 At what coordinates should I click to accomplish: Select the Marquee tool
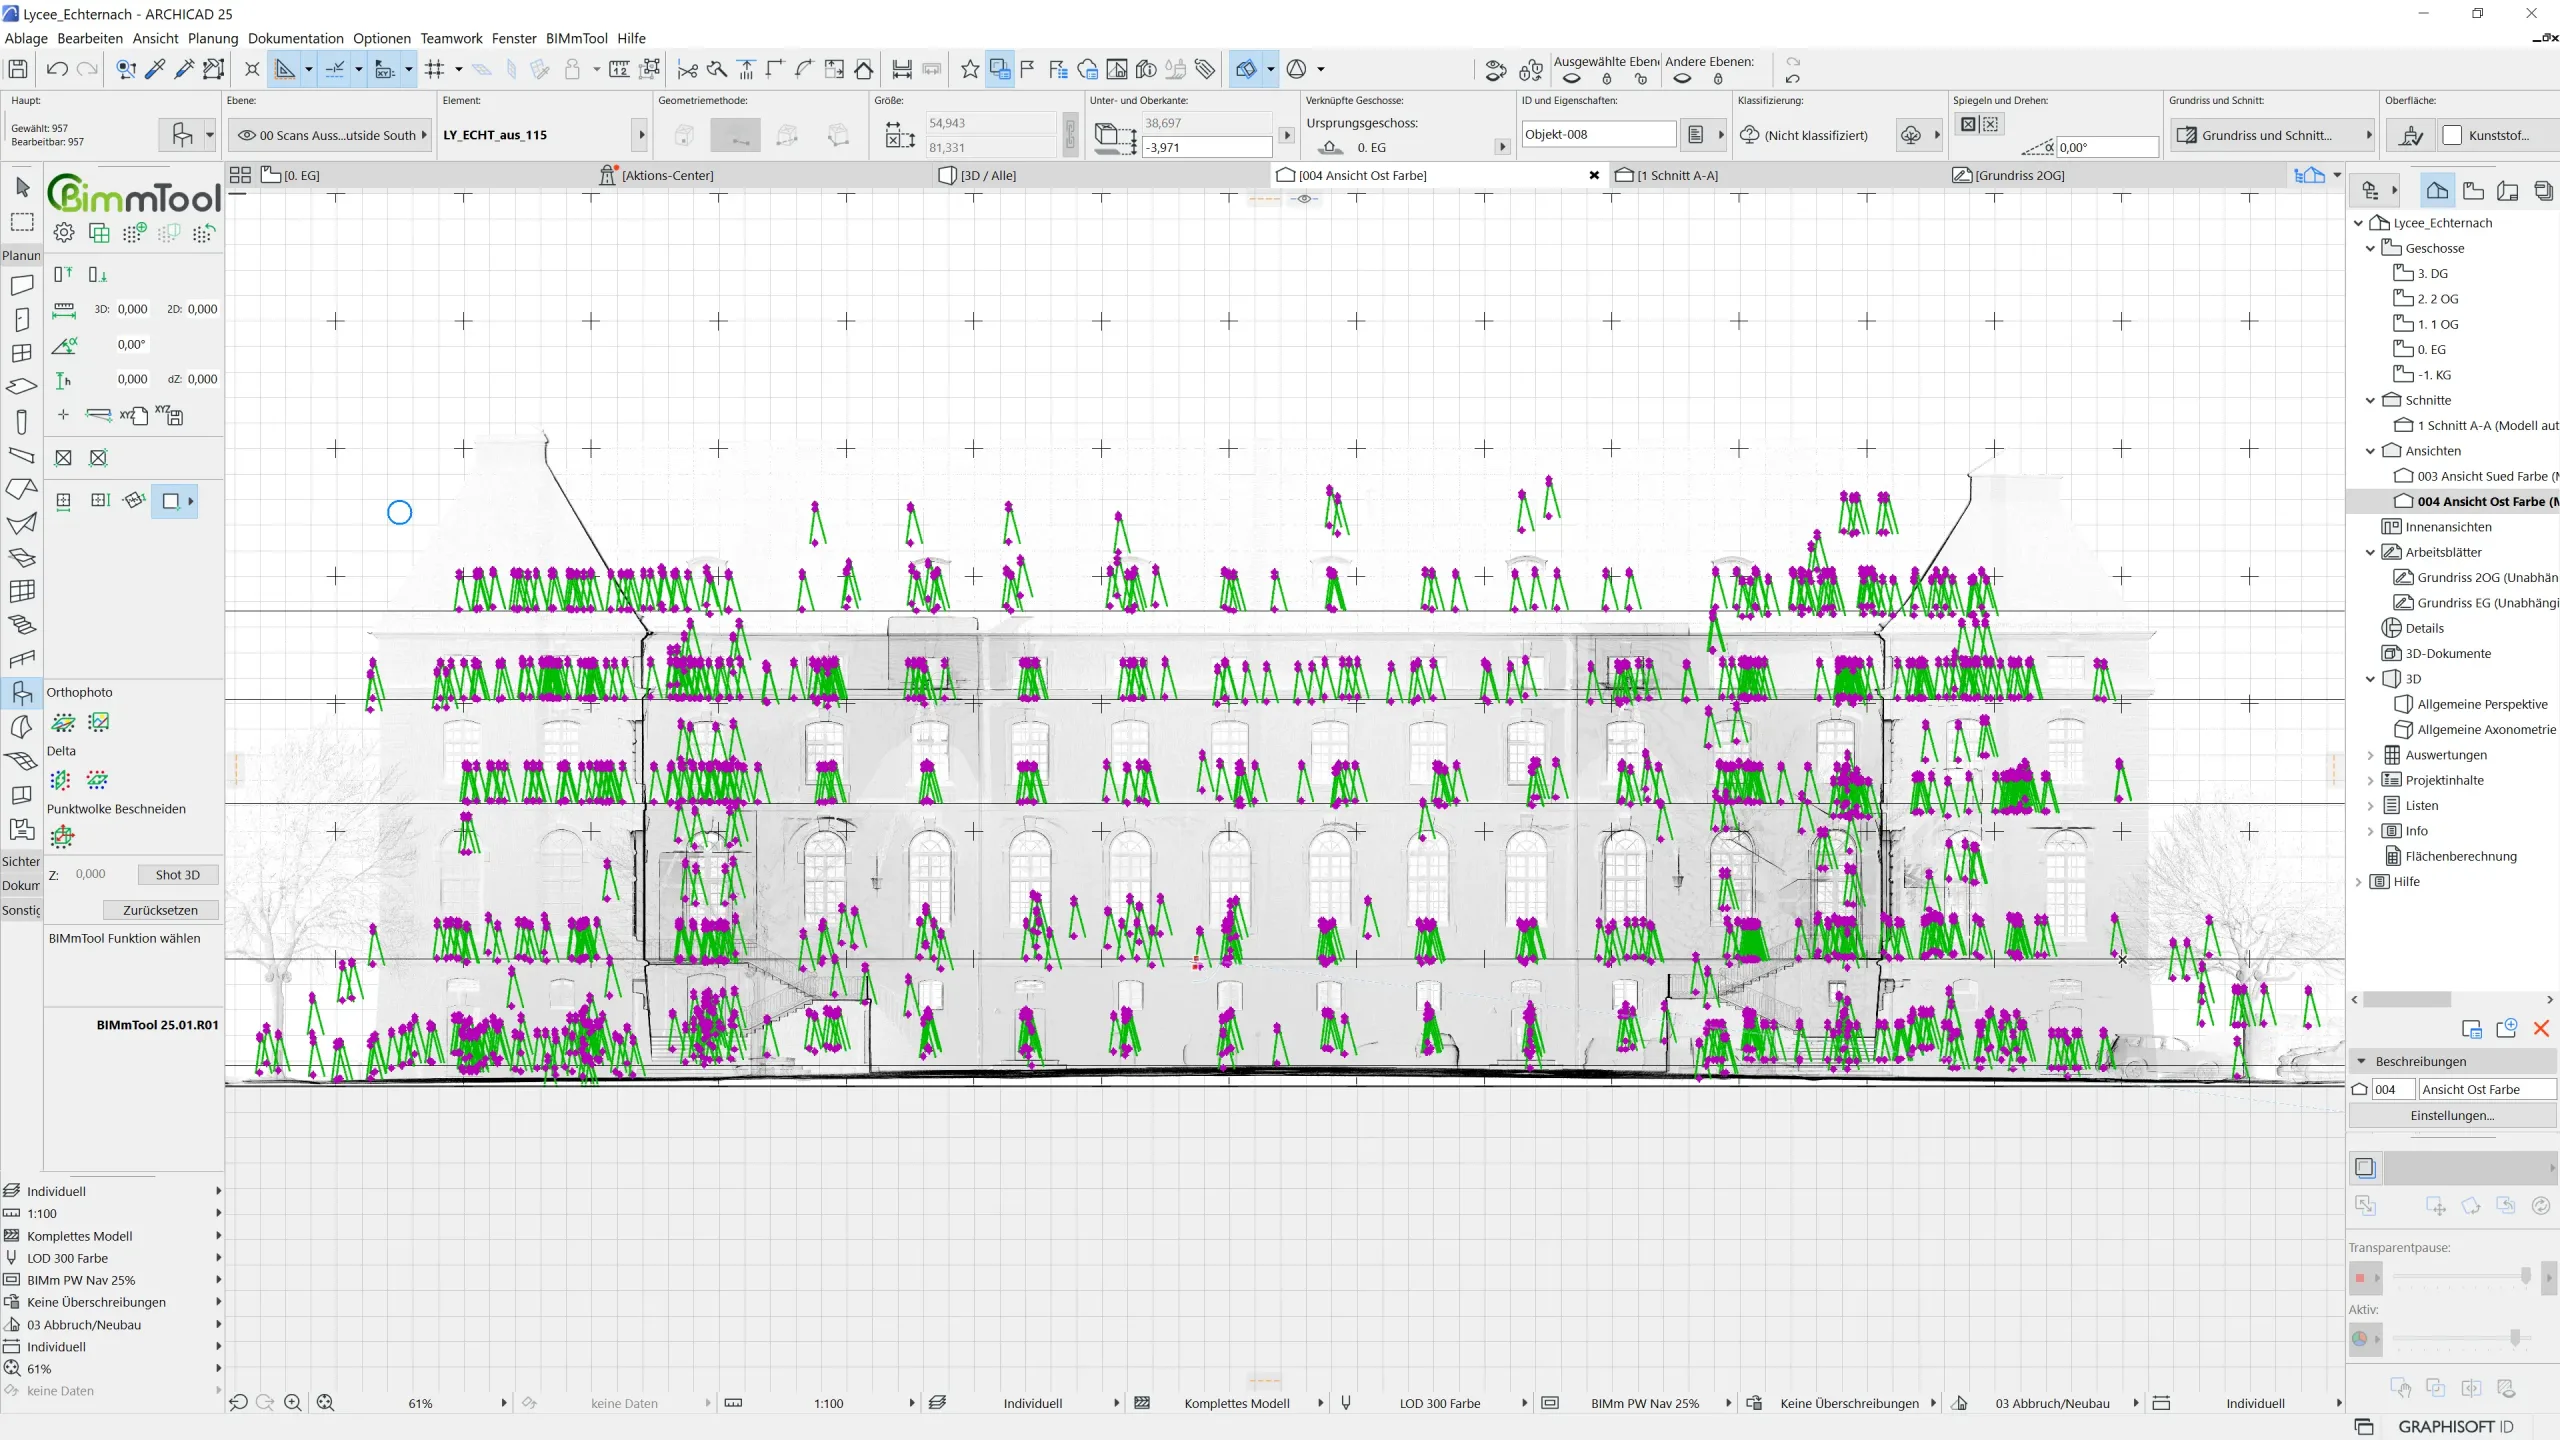(22, 222)
